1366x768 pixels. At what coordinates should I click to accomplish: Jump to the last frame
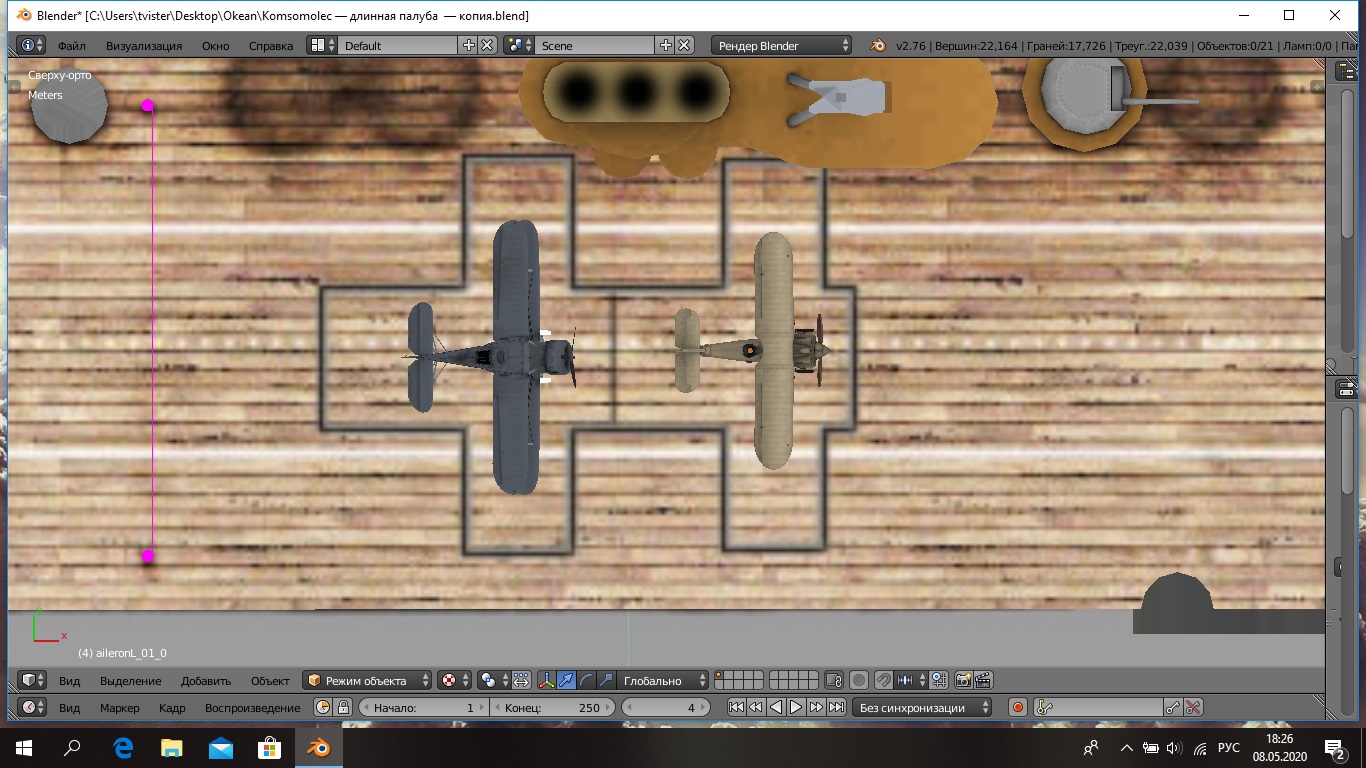[836, 707]
